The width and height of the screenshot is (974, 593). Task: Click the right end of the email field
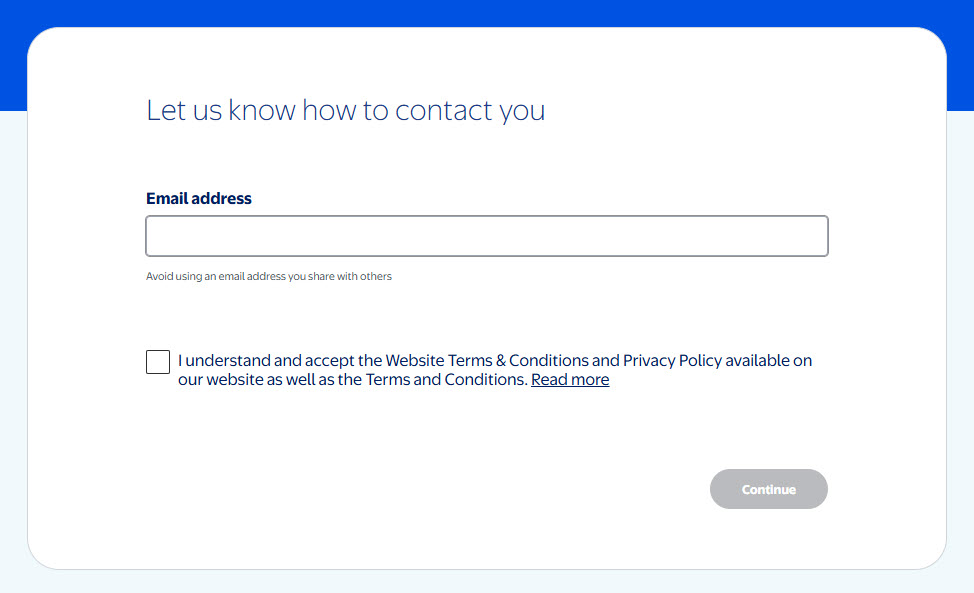pyautogui.click(x=810, y=236)
